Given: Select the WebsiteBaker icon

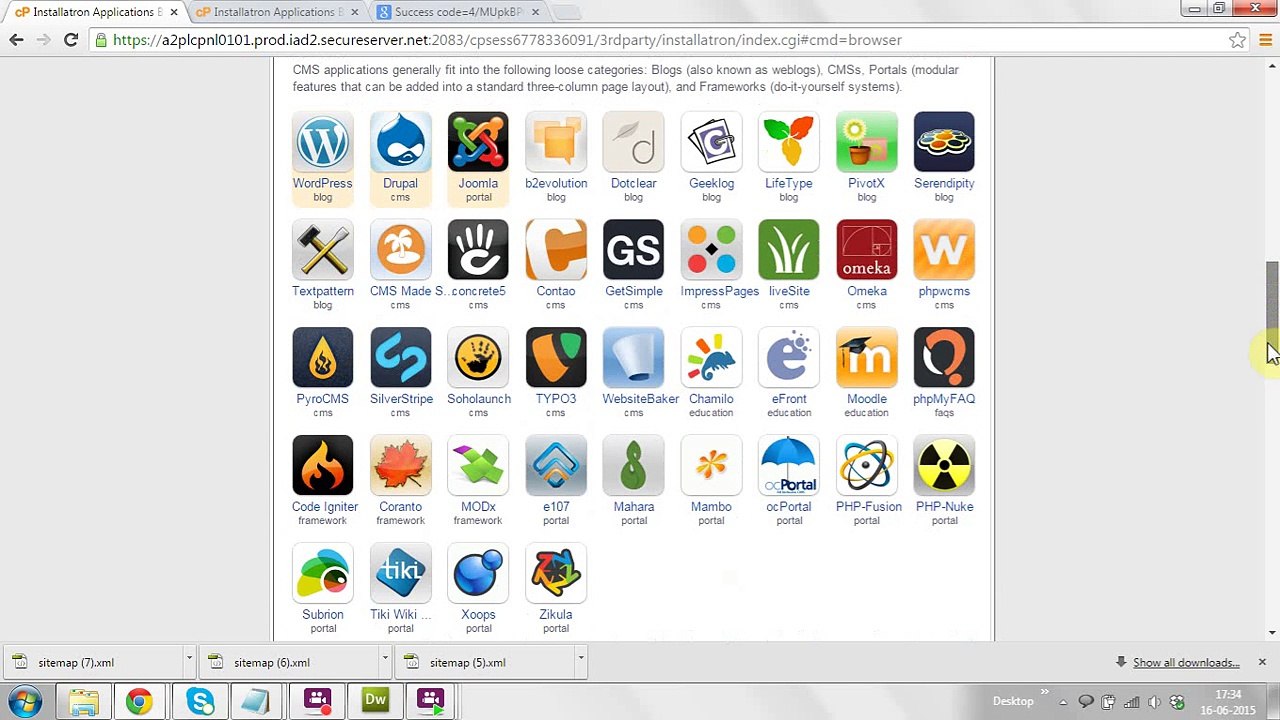Looking at the screenshot, I should (x=633, y=358).
